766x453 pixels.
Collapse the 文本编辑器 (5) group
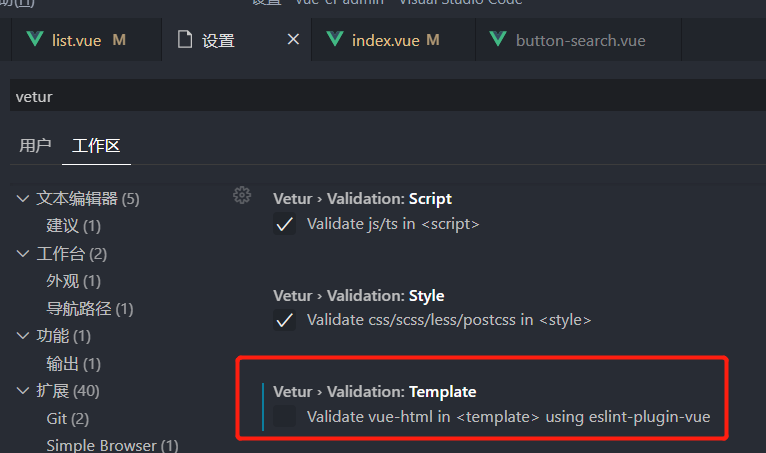22,198
